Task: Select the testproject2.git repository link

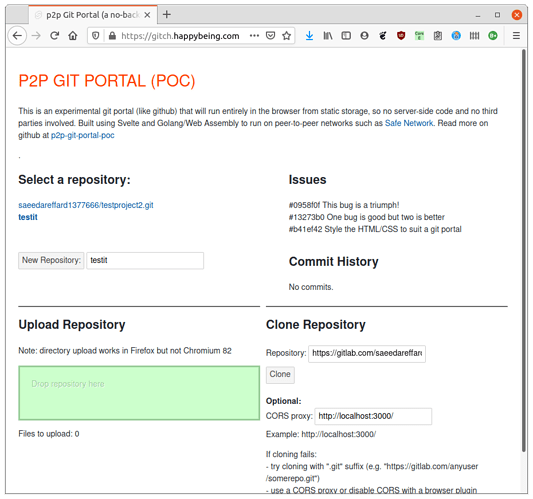Action: 86,205
